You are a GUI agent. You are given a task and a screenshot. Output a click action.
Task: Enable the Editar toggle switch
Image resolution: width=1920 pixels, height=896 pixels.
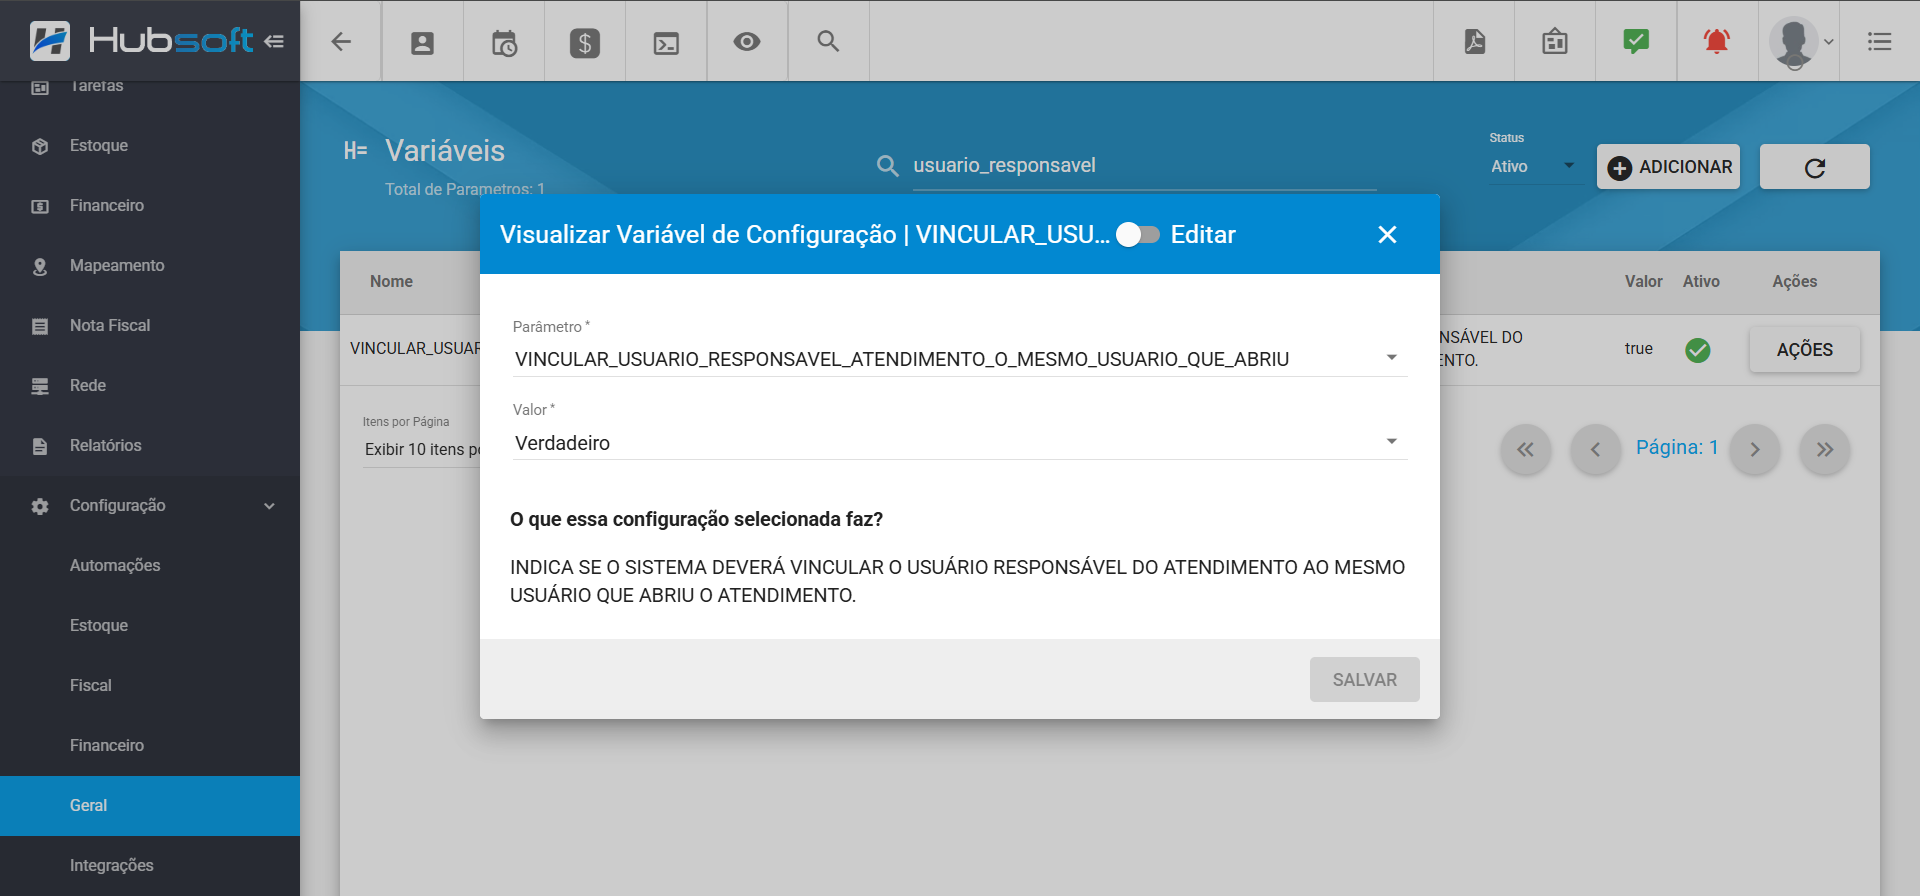point(1138,234)
